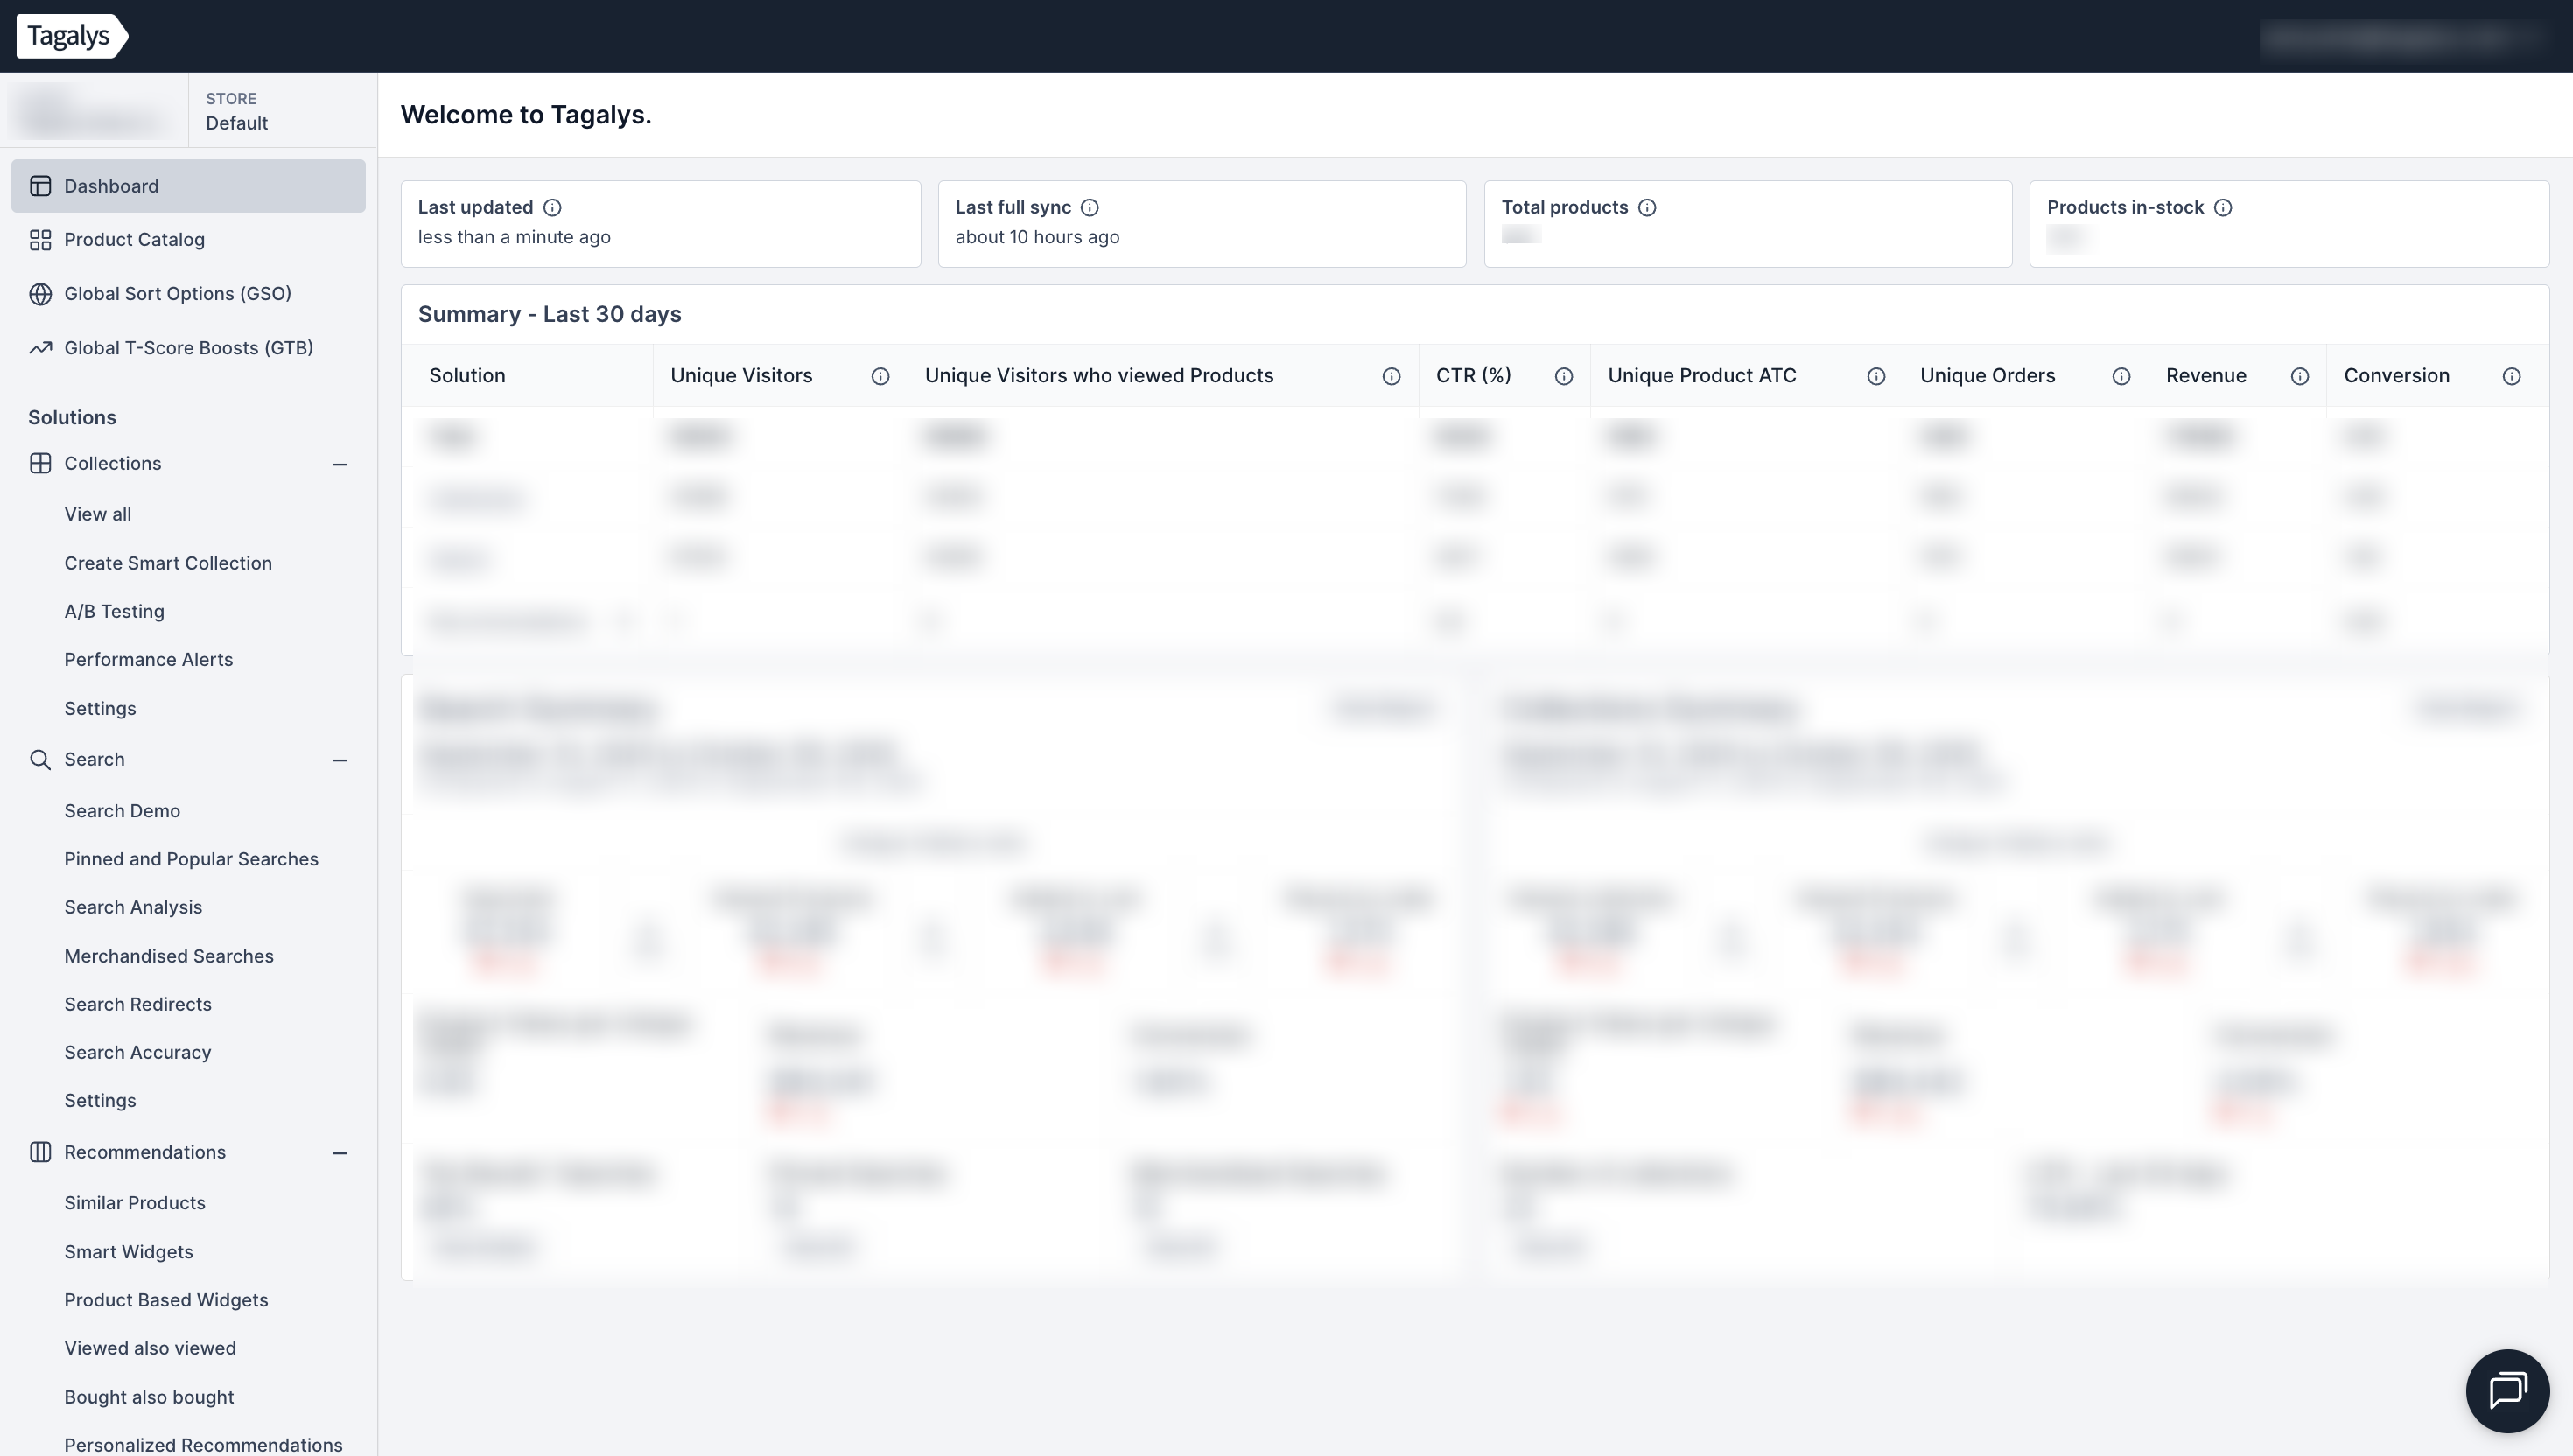Go to Global Sort Options (GSO)
Viewport: 2573px width, 1456px height.
[x=177, y=294]
